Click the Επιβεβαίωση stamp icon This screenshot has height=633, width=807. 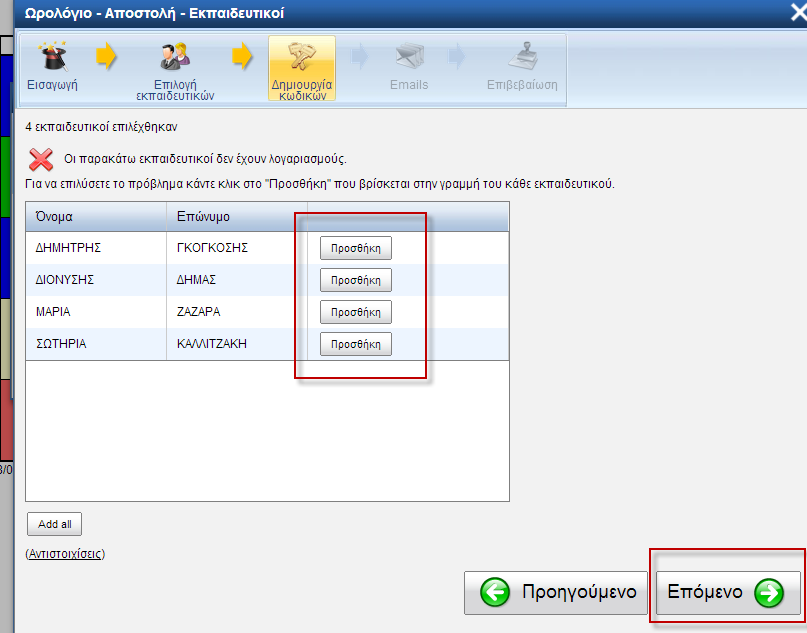[522, 56]
